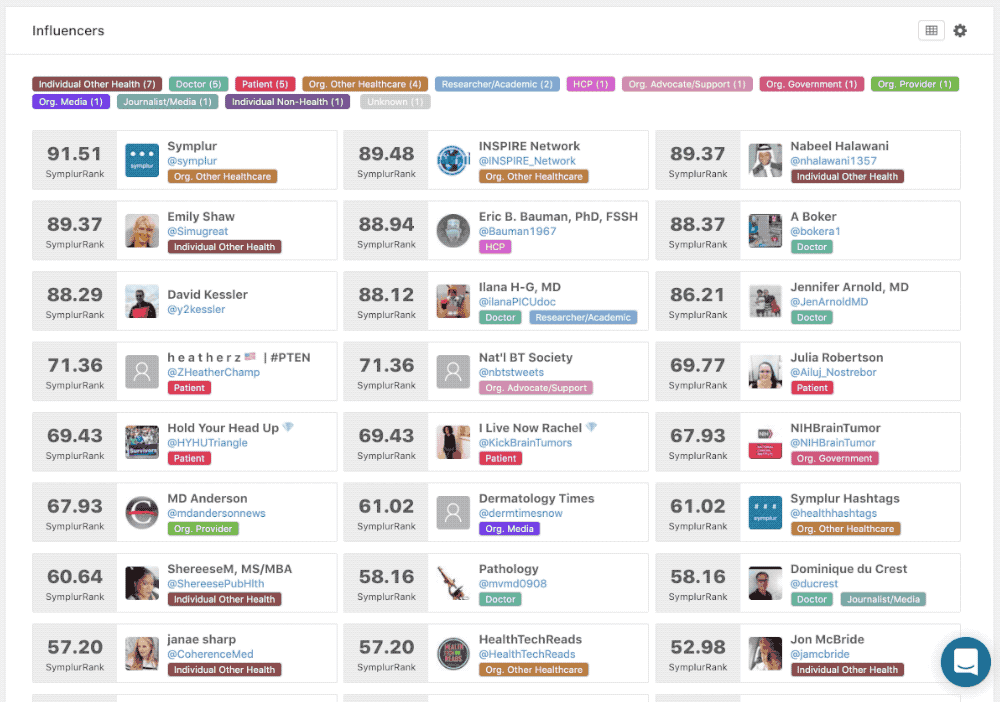Open the @INSPIRE_Network handle link
This screenshot has width=1000, height=702.
[x=527, y=161]
